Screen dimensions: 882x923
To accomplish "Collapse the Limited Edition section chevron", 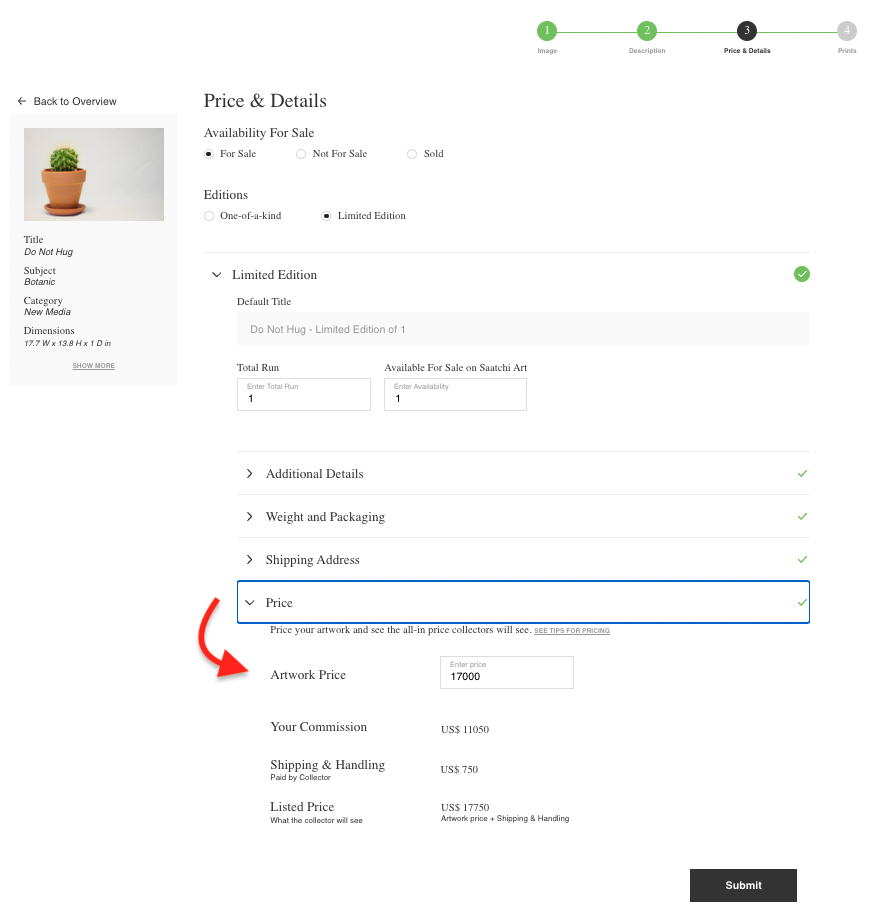I will (x=217, y=274).
